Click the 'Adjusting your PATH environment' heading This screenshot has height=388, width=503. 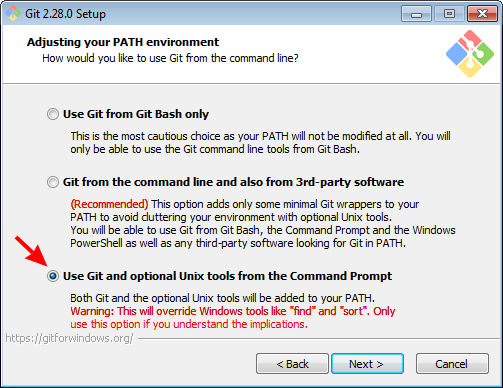point(123,42)
